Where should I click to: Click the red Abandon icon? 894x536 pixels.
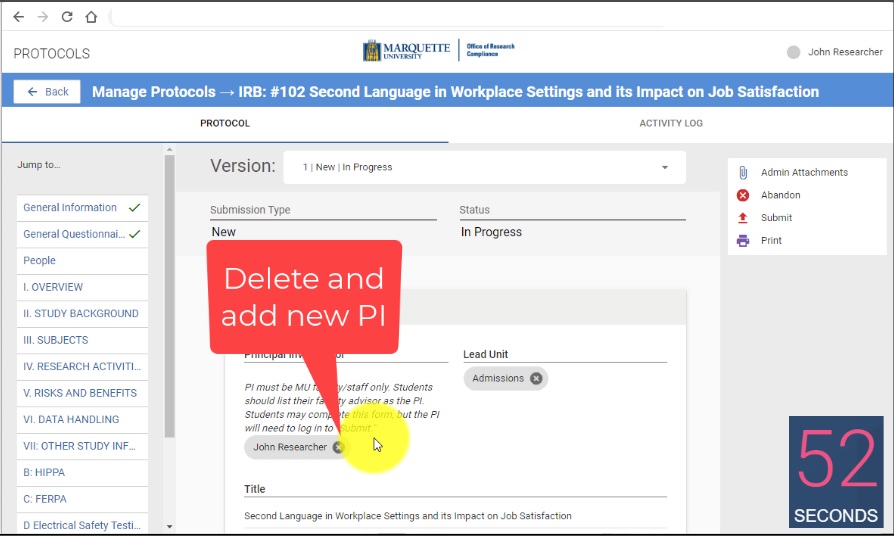(x=743, y=196)
